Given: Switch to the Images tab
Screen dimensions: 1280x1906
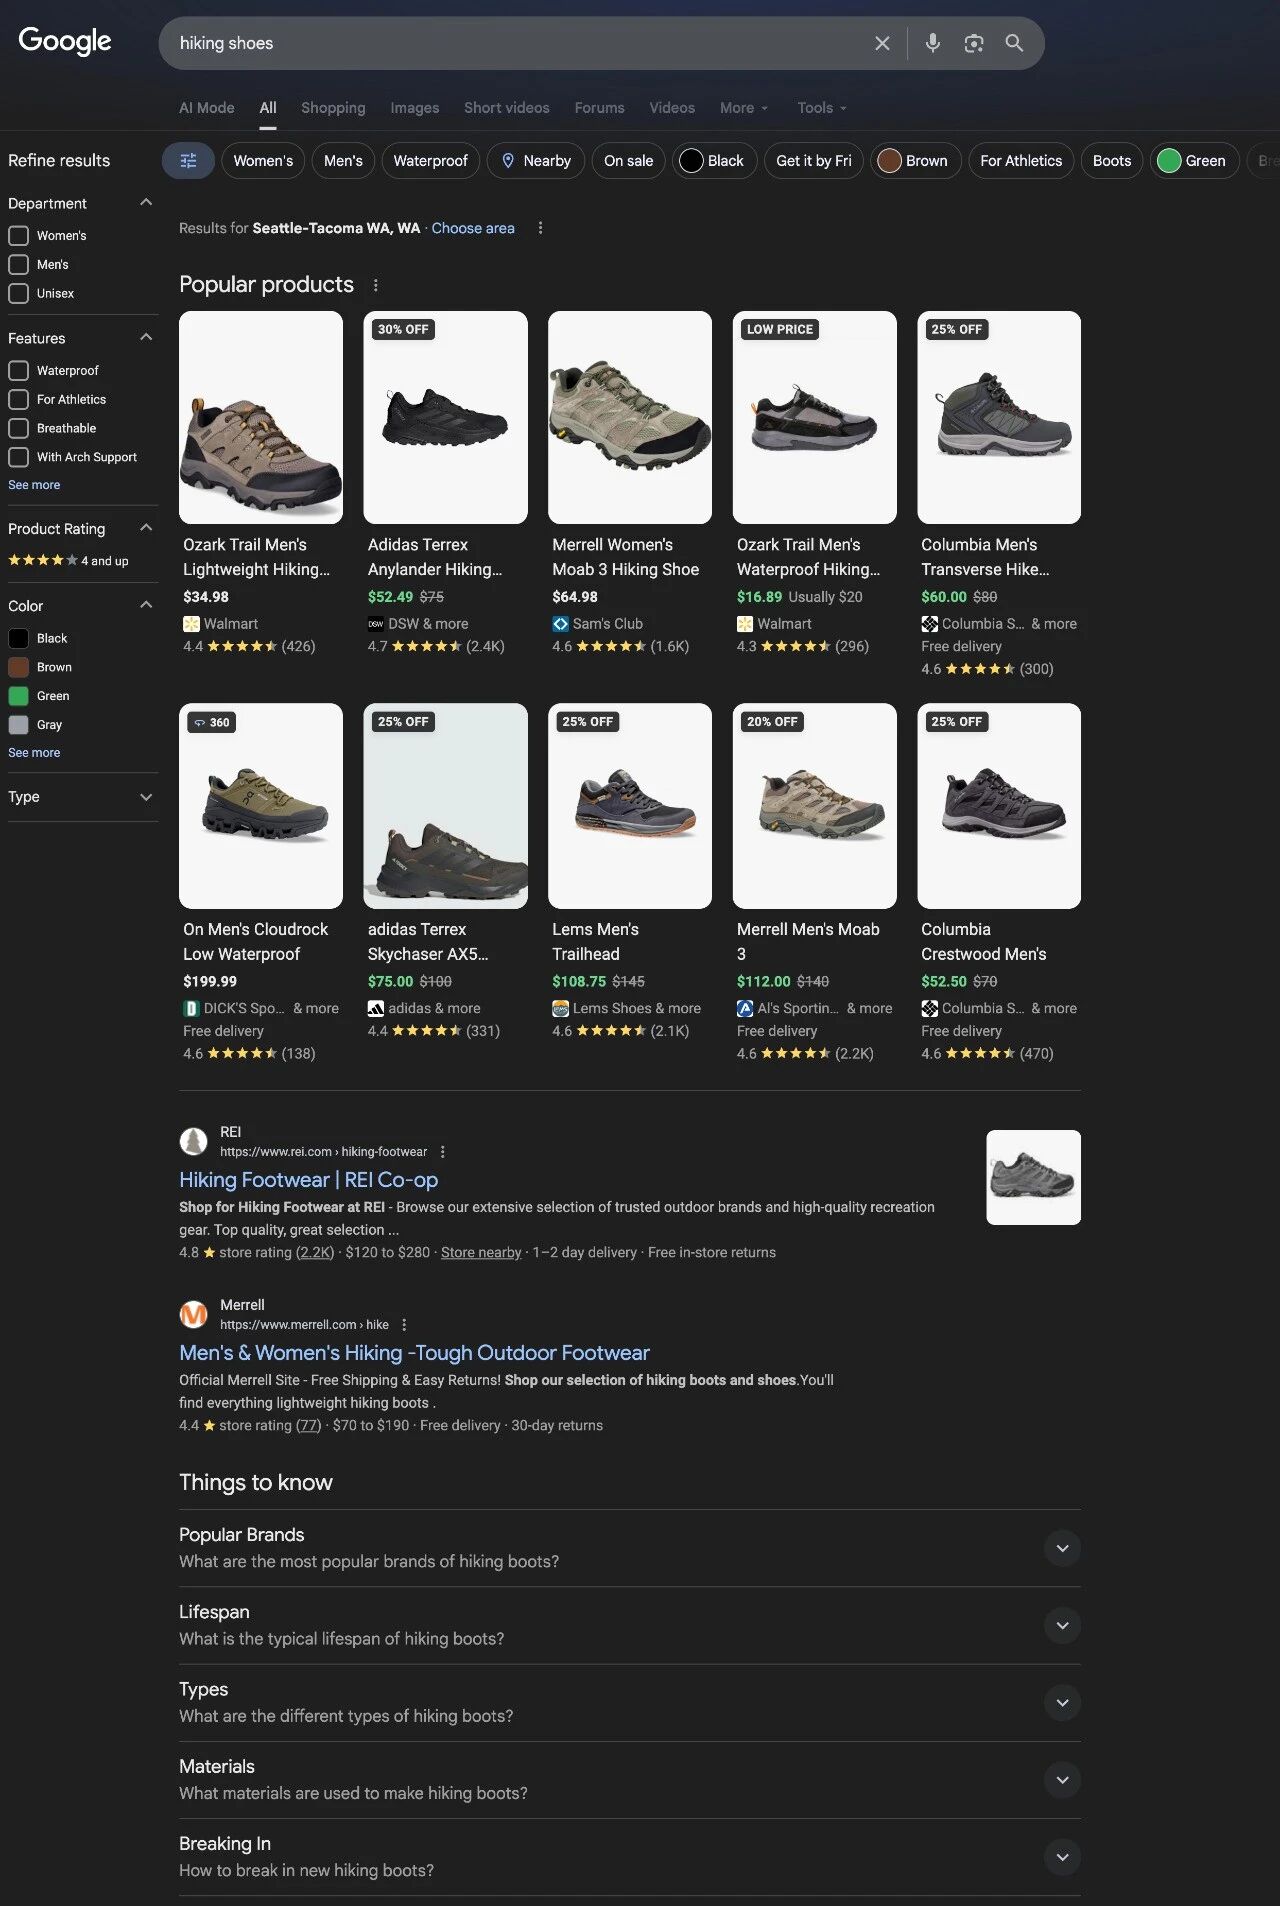Looking at the screenshot, I should coord(414,108).
